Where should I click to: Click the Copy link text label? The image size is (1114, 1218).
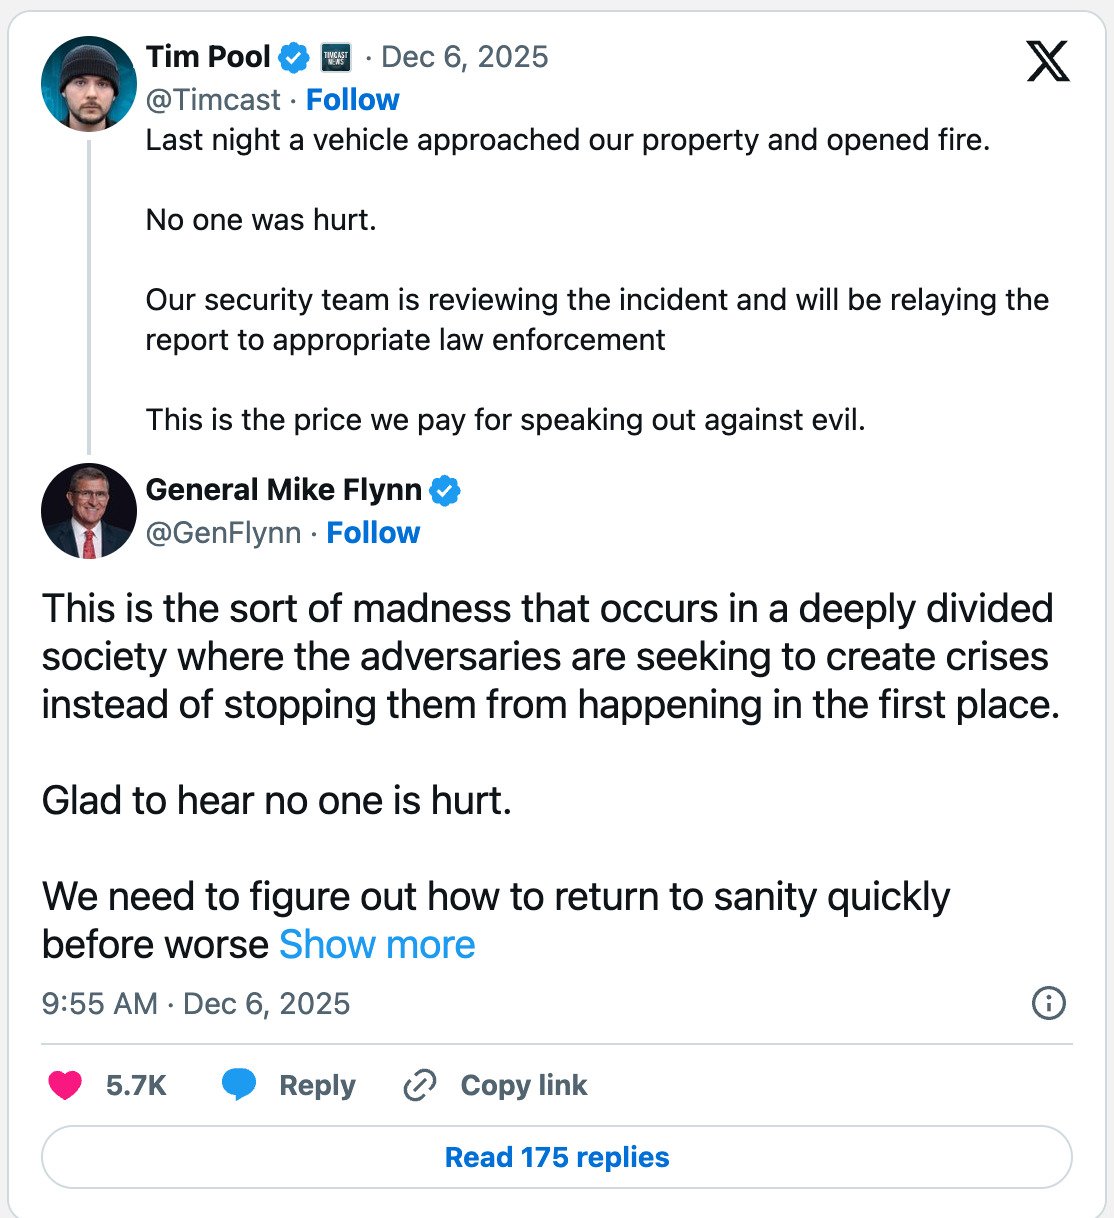coord(524,1085)
